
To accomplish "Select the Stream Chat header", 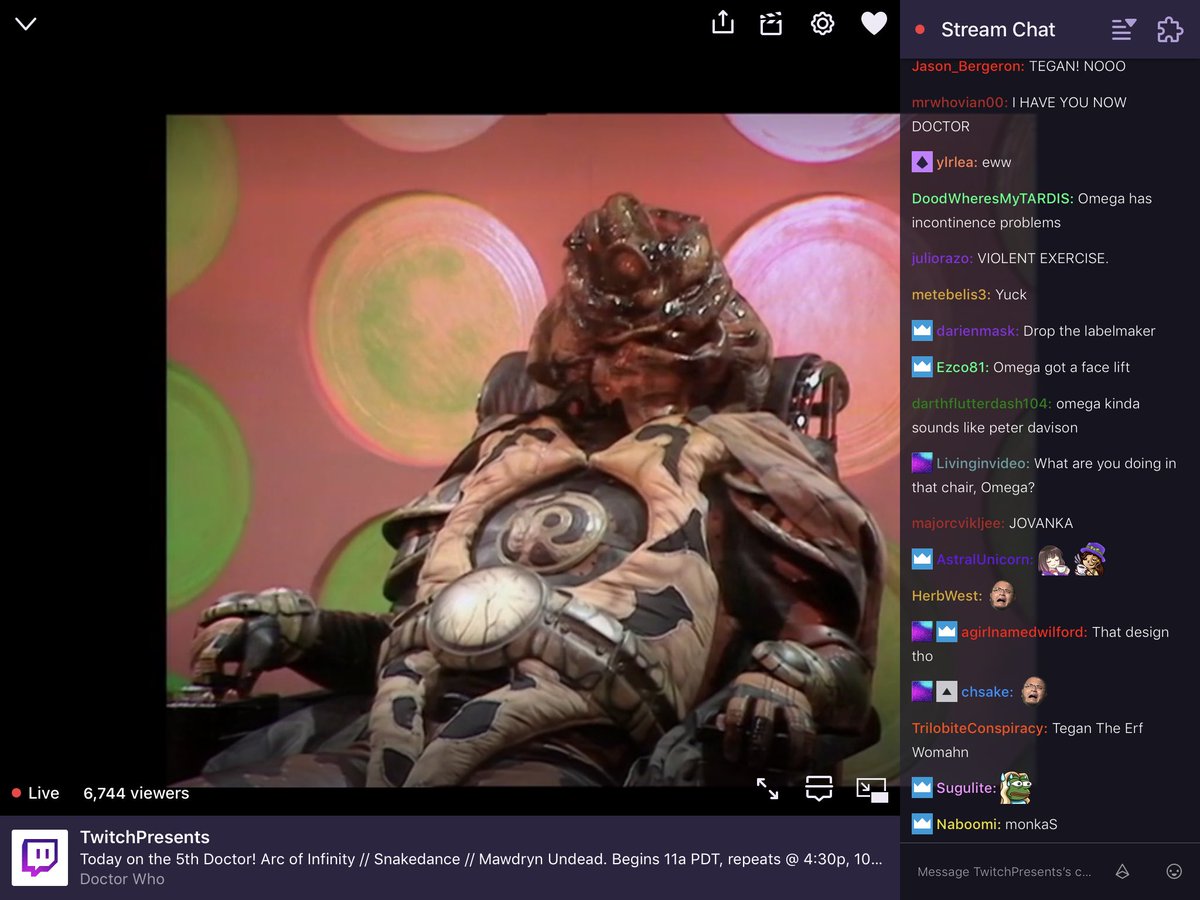I will [x=997, y=30].
